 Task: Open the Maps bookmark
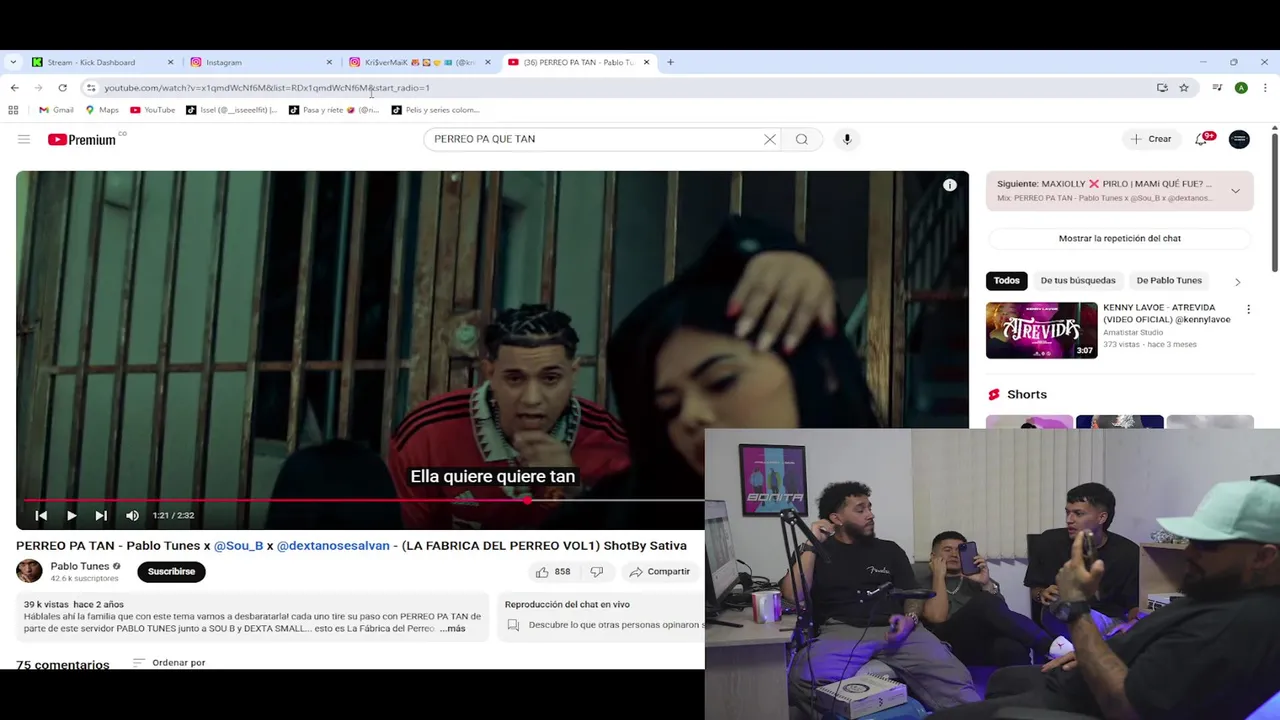click(x=102, y=110)
